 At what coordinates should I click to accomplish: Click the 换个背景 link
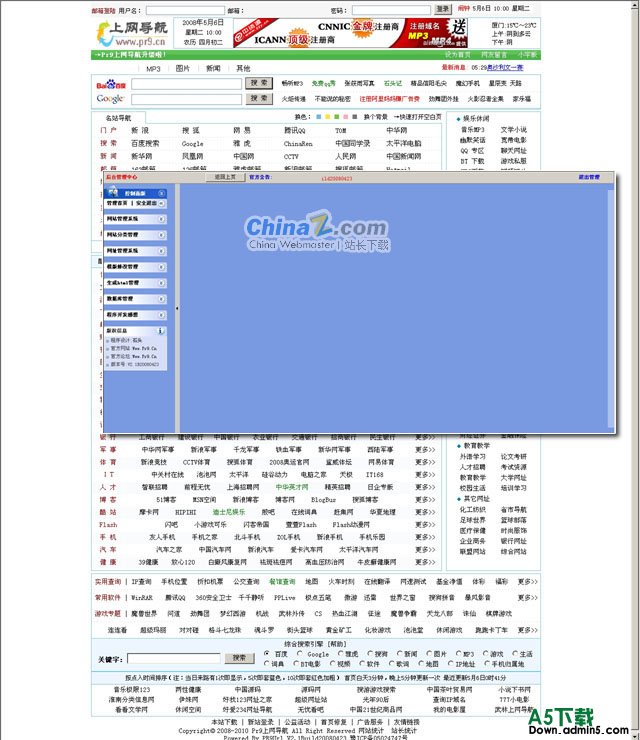pyautogui.click(x=376, y=117)
